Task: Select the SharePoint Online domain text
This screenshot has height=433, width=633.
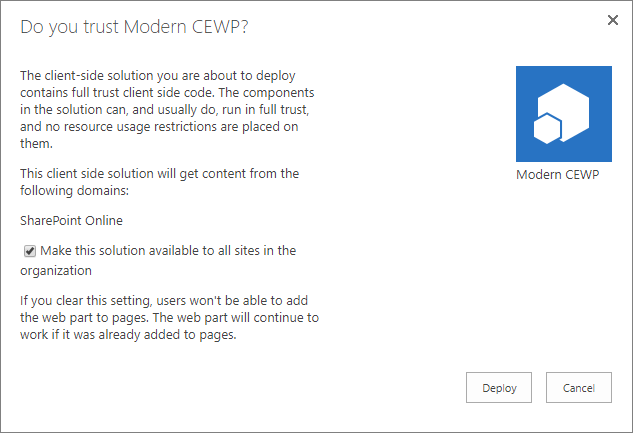Action: [71, 219]
